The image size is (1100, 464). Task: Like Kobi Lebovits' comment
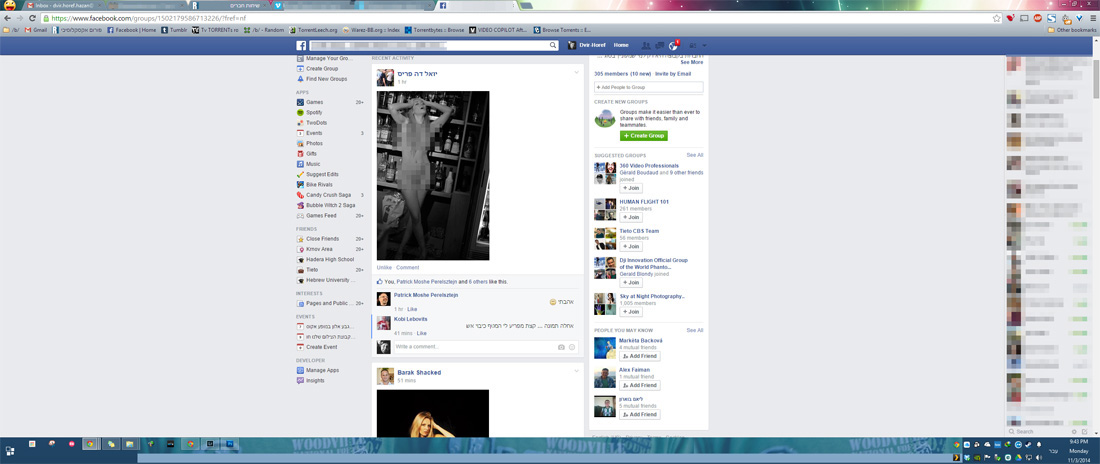pyautogui.click(x=421, y=333)
